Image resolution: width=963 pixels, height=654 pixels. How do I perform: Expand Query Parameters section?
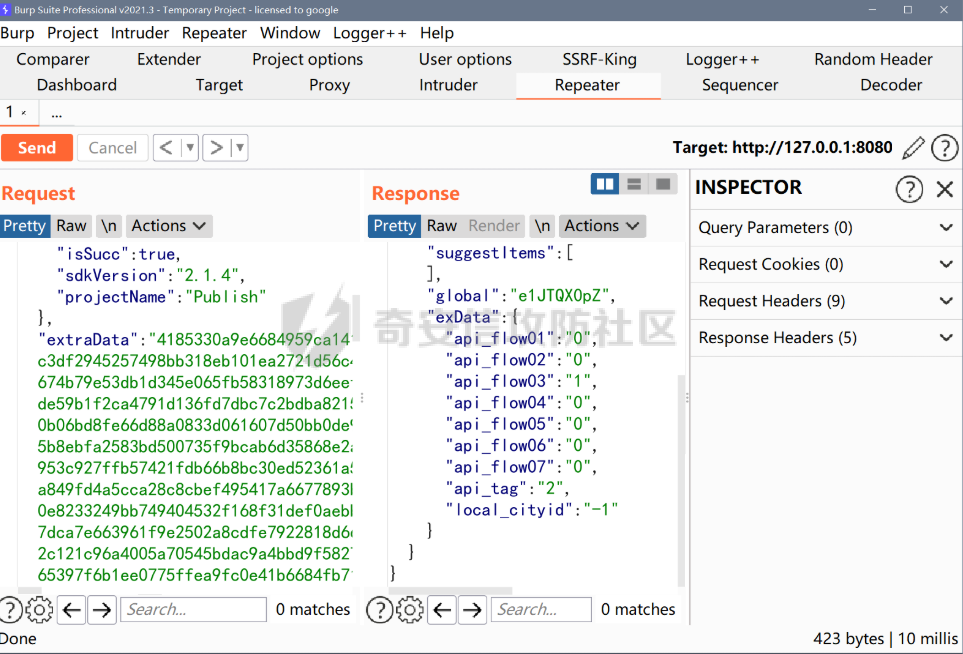[x=826, y=228]
